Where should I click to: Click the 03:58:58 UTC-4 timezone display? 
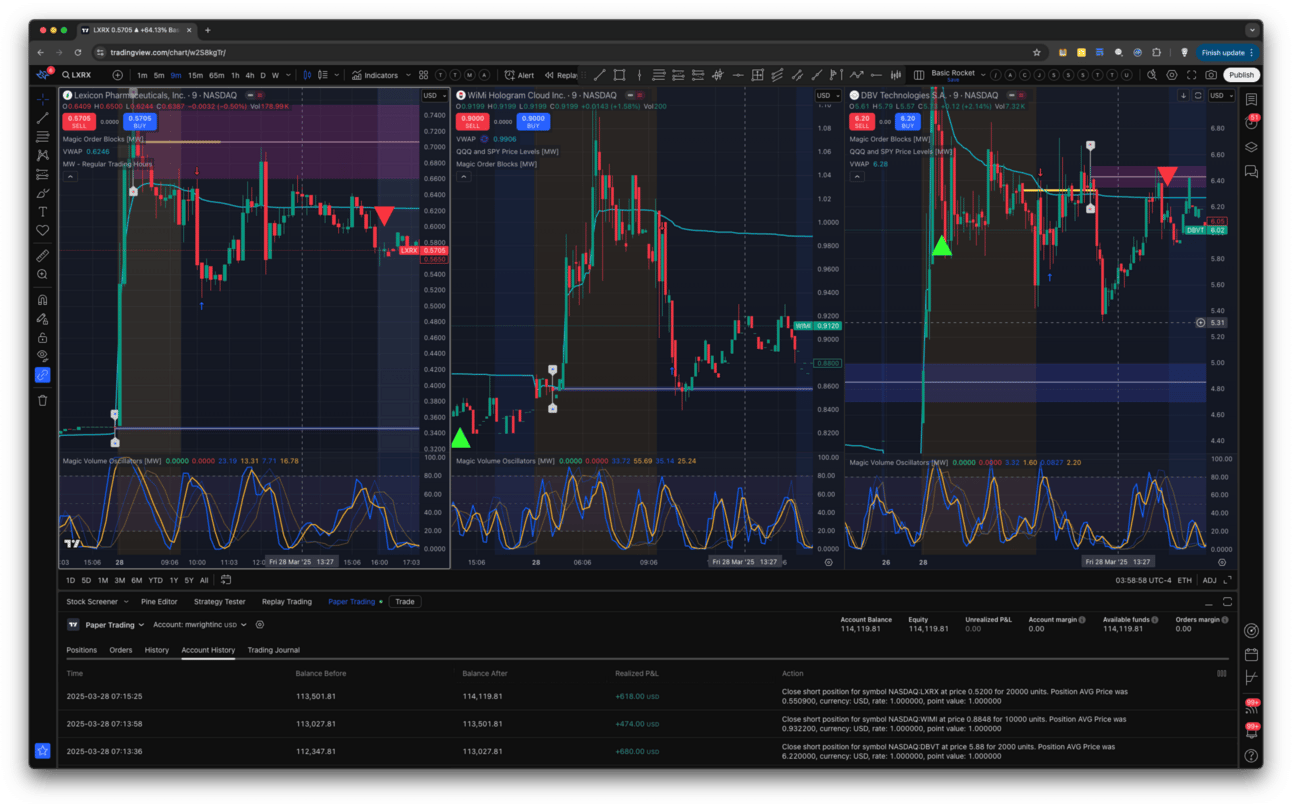[x=1143, y=580]
